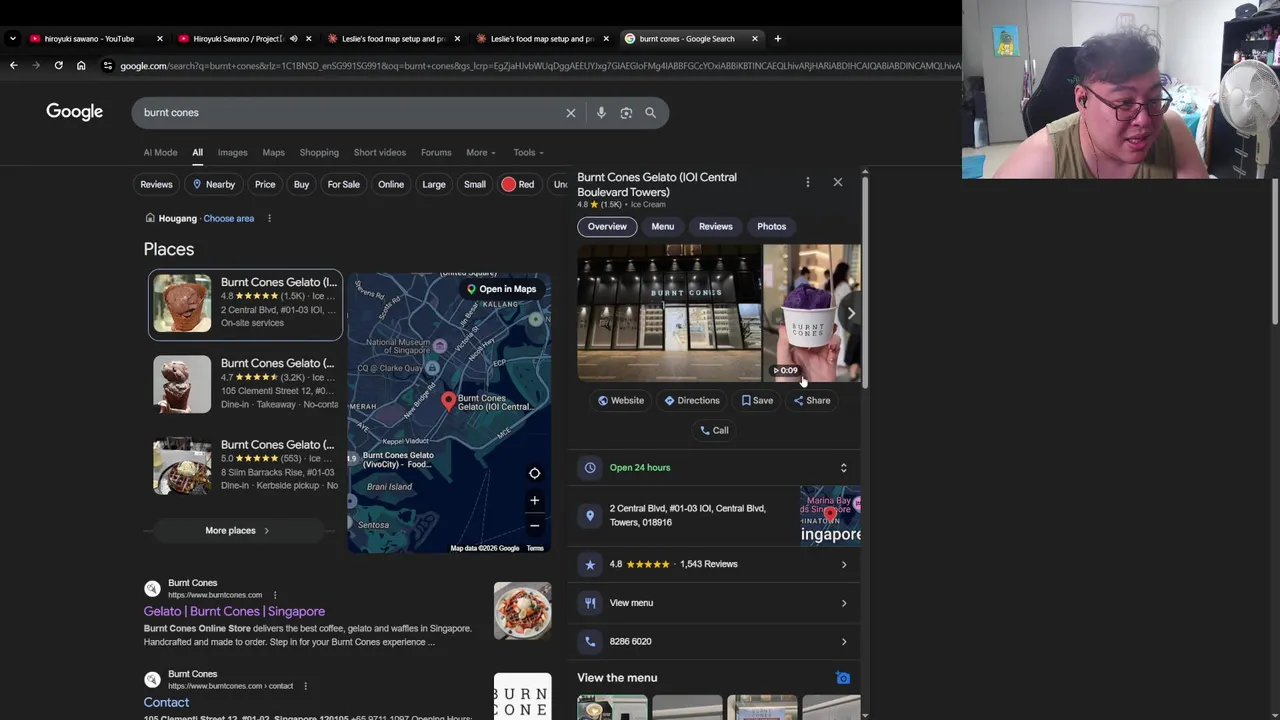Select the Images search tab
1280x720 pixels.
point(232,153)
